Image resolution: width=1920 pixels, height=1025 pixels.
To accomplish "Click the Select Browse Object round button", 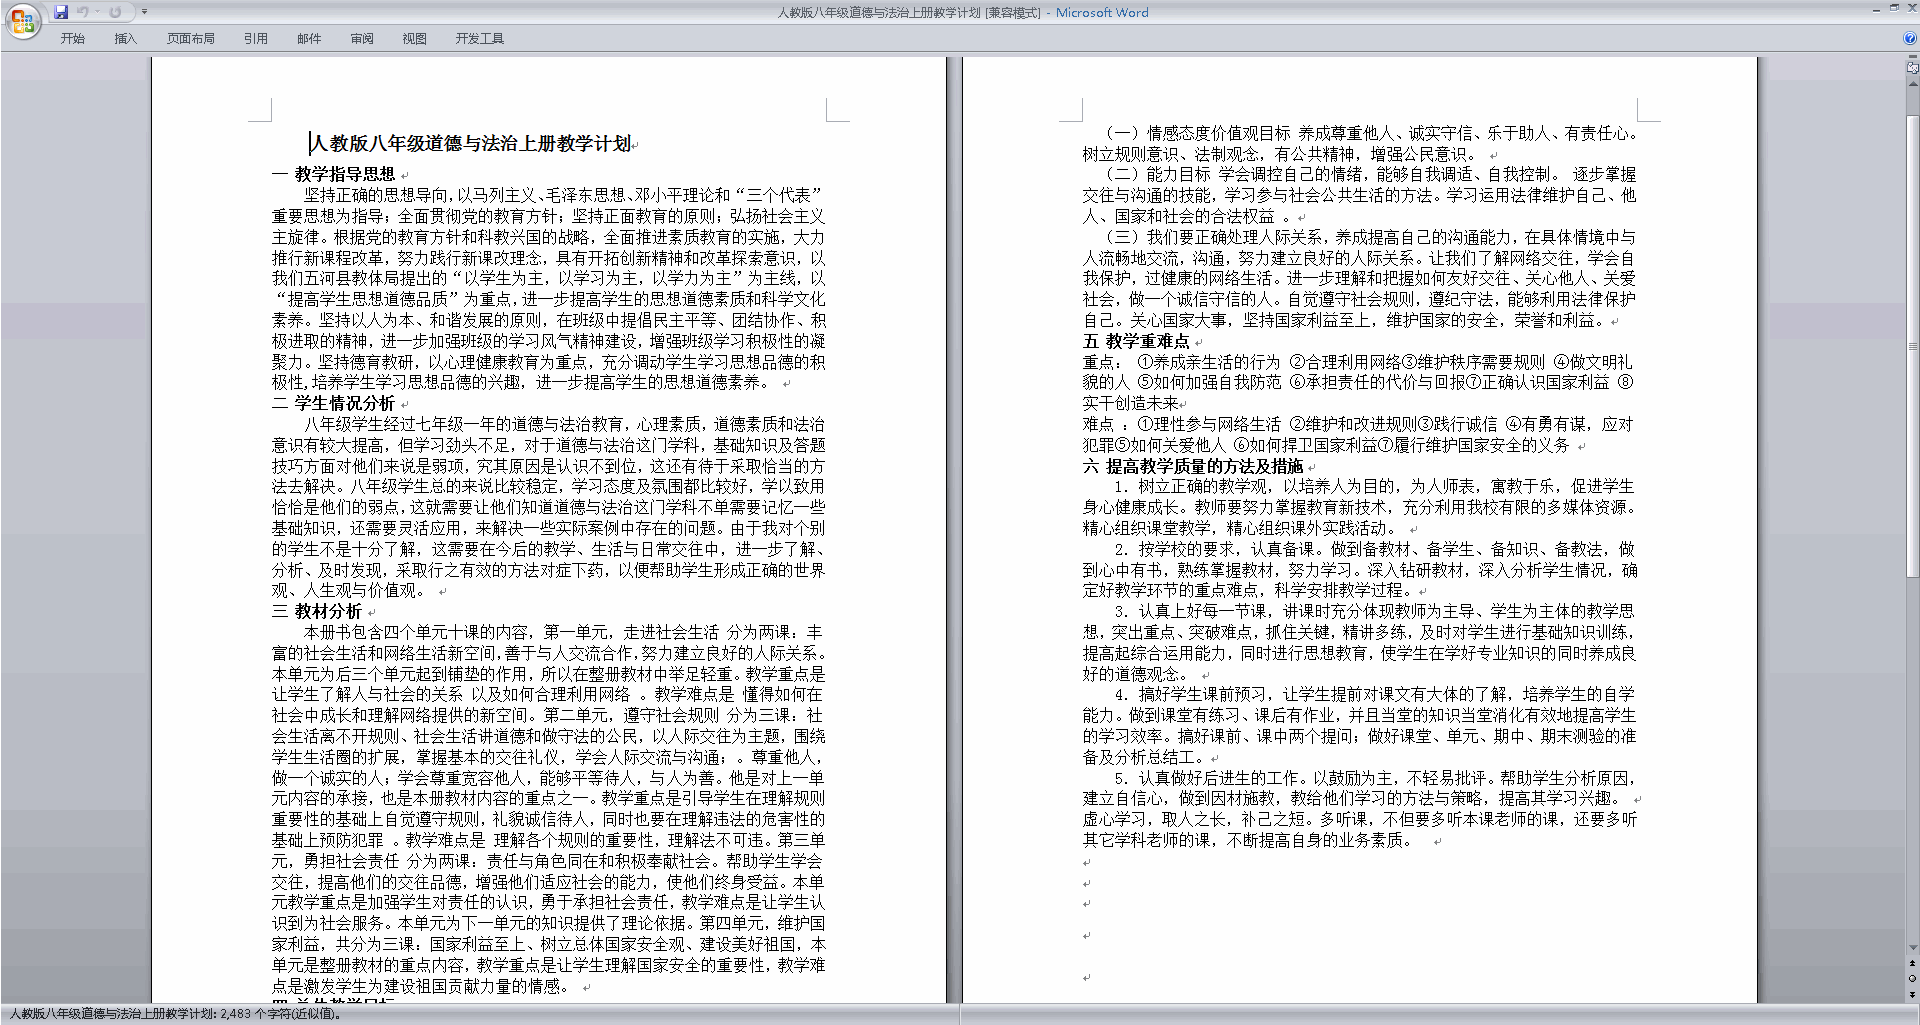I will (1912, 979).
